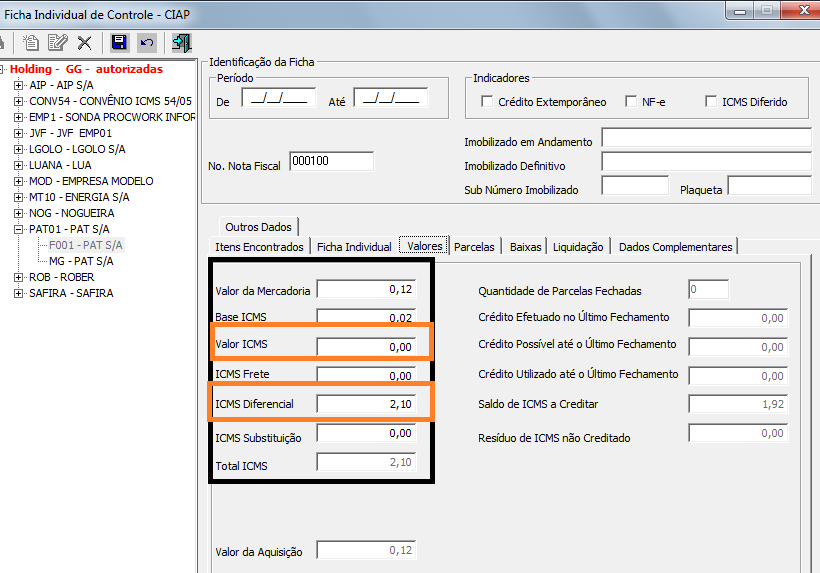Click the ICMS Diferencial value field
The image size is (820, 573).
tap(366, 405)
